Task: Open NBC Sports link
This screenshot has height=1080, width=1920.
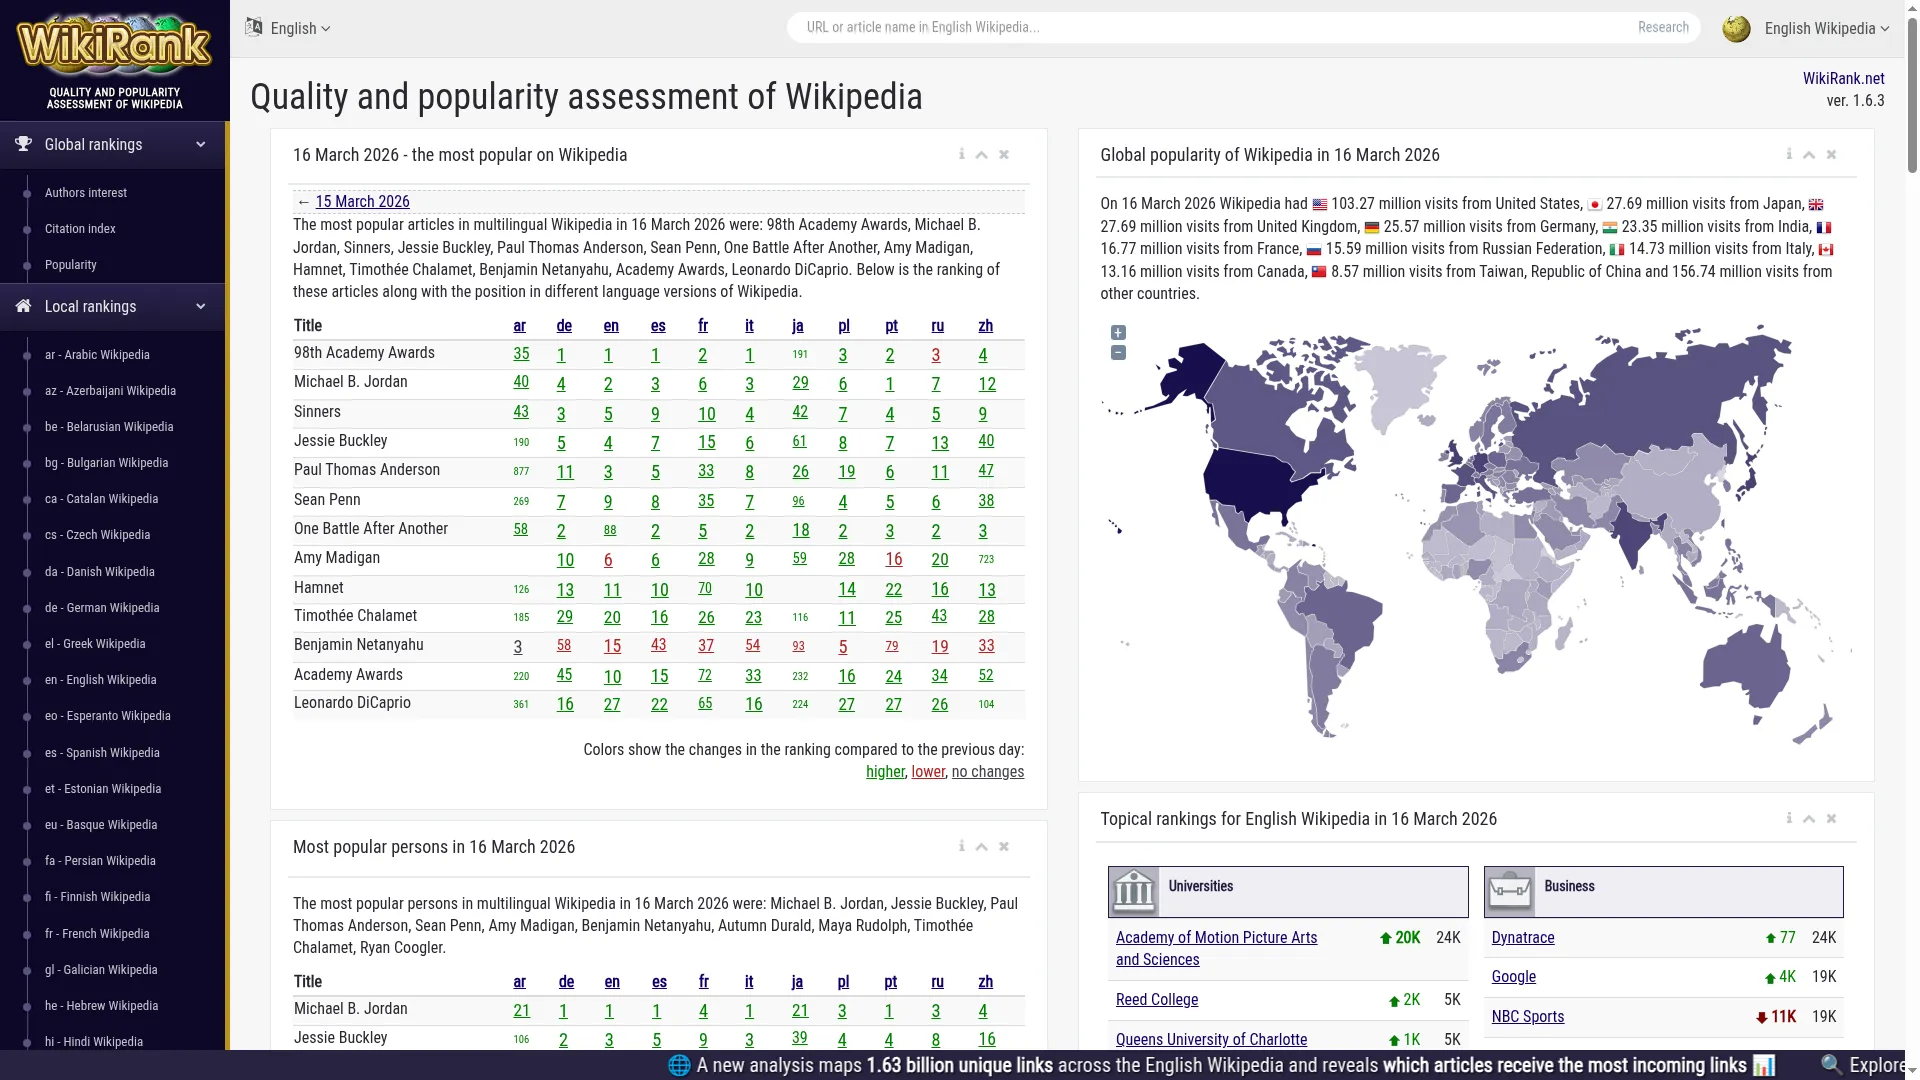Action: [x=1527, y=1016]
